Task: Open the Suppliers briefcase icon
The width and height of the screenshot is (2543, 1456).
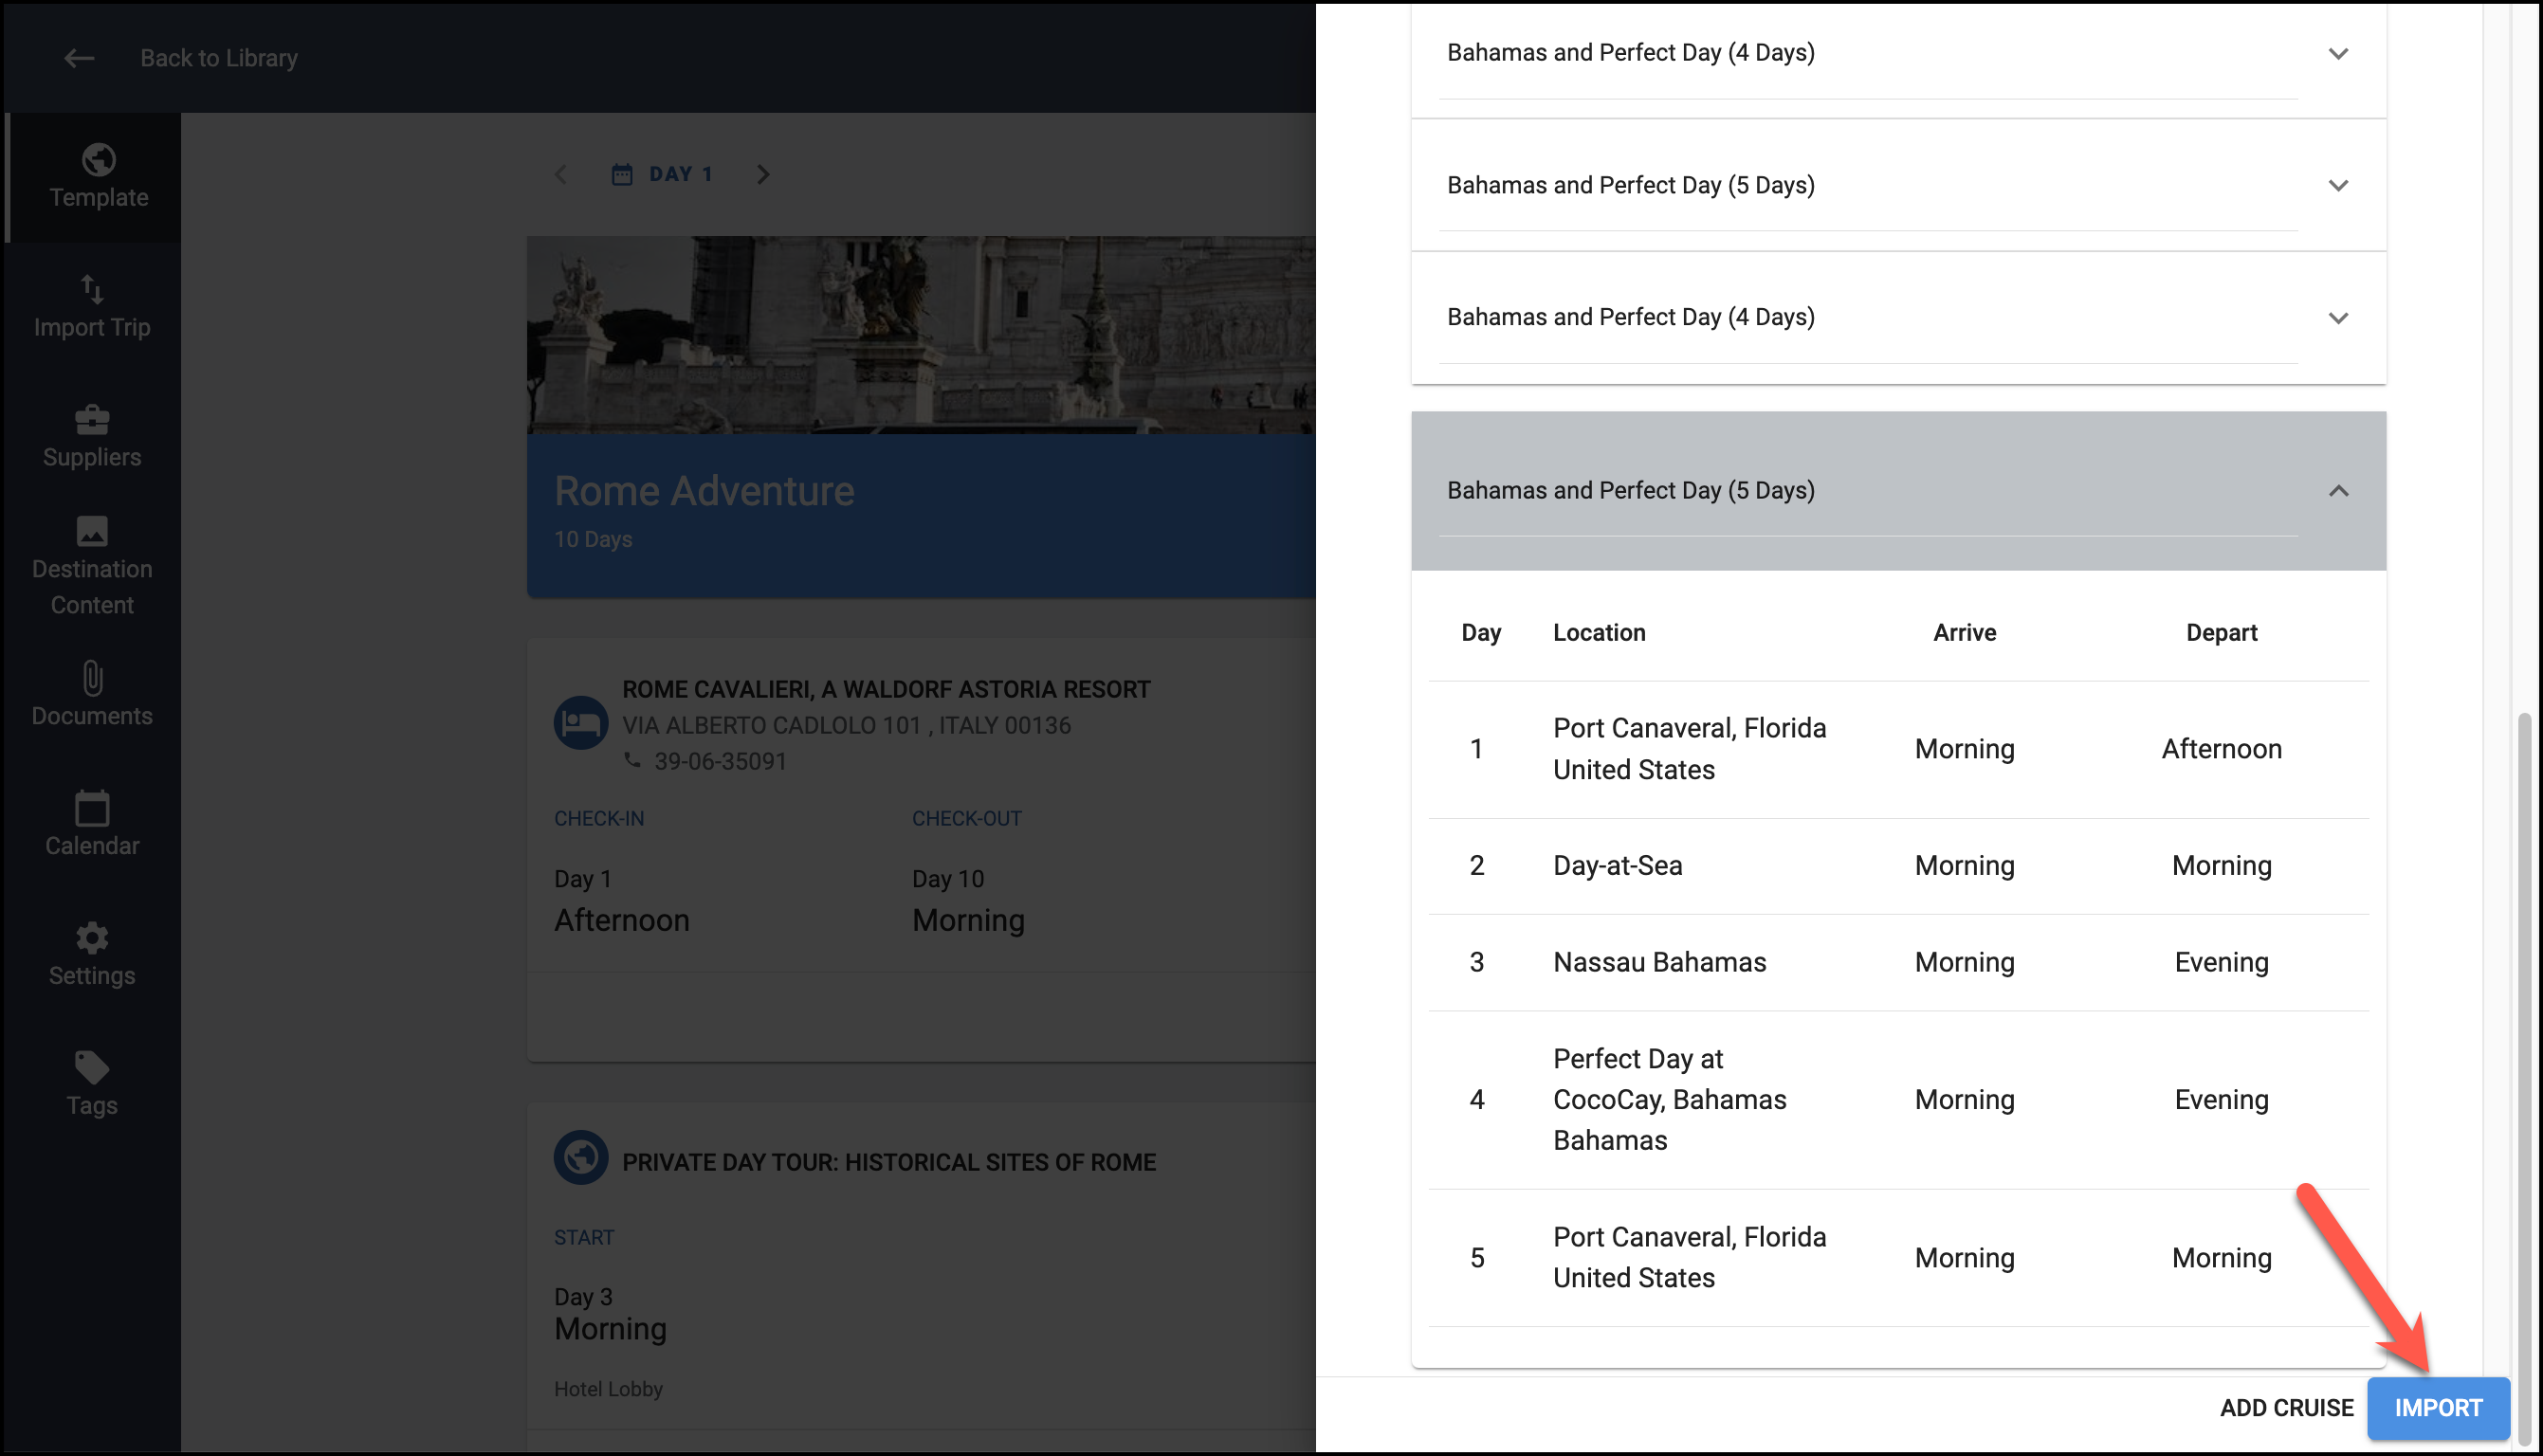Action: pos(92,419)
